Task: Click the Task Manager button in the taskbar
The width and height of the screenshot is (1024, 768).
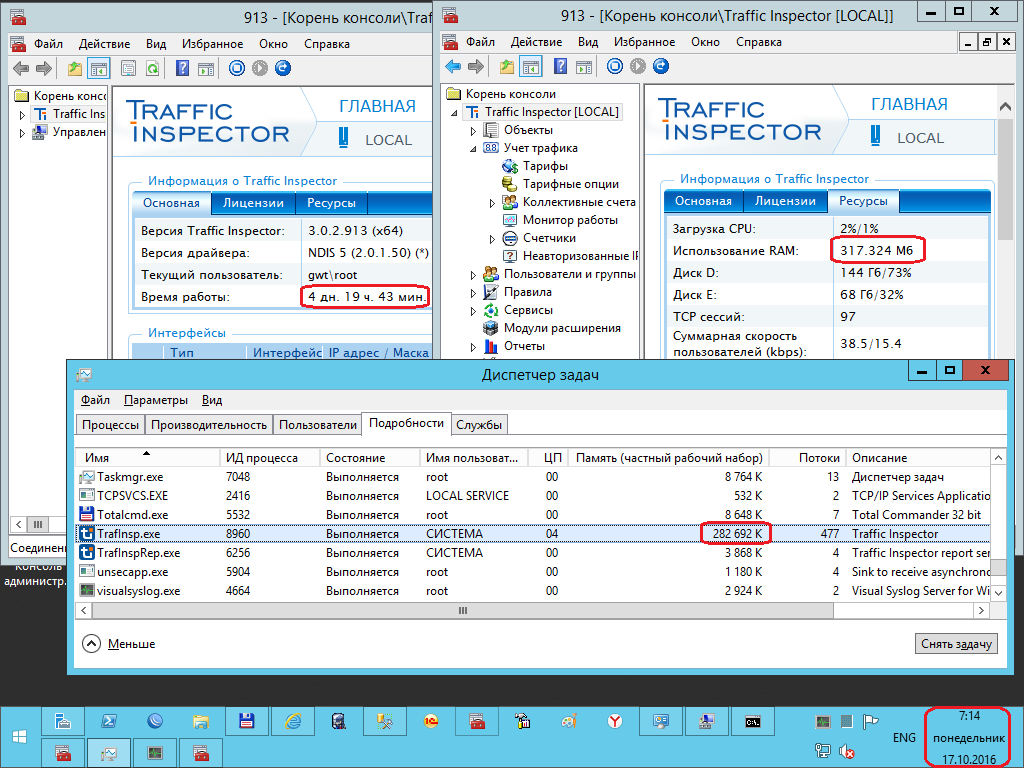Action: pos(108,752)
